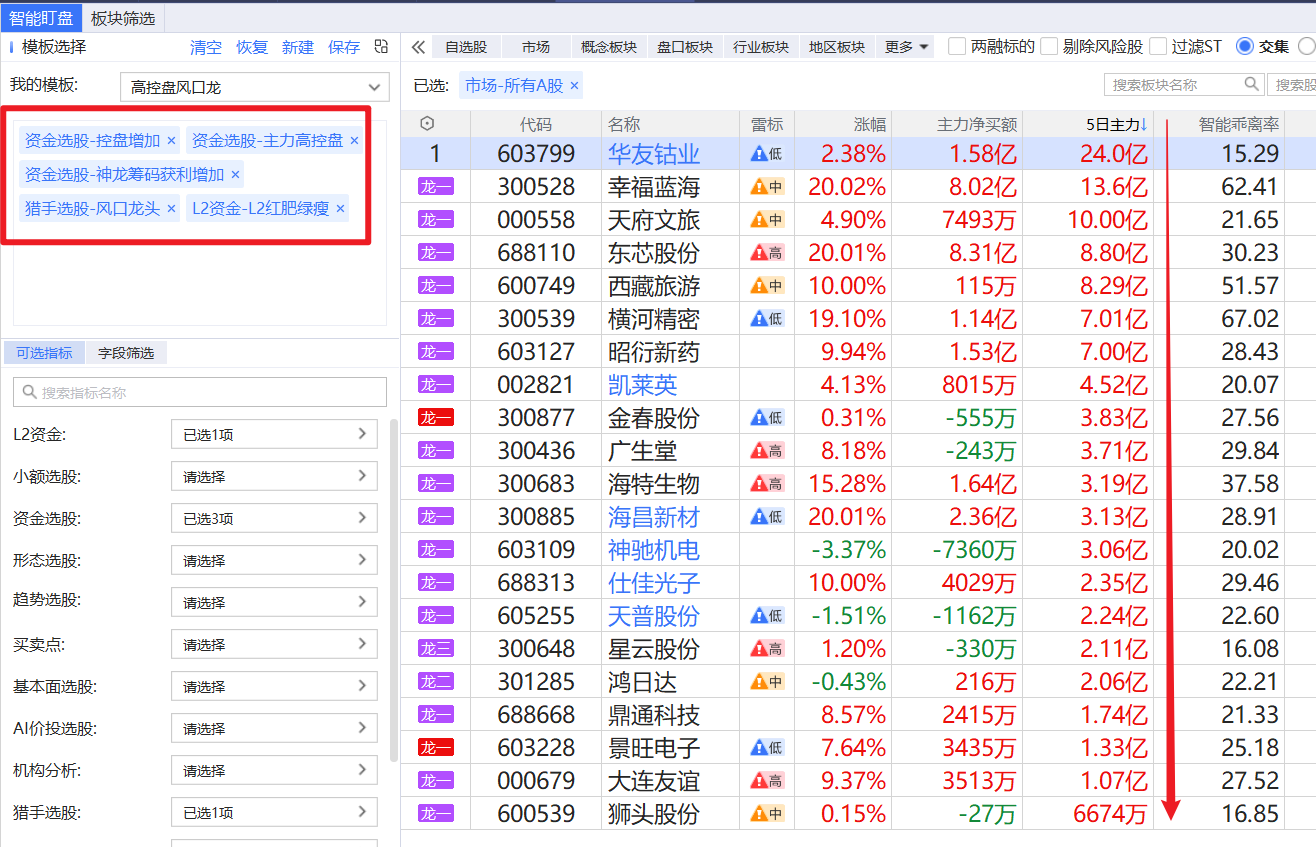
Task: Click the 中 risk badge for 西藏旅游
Action: point(768,286)
